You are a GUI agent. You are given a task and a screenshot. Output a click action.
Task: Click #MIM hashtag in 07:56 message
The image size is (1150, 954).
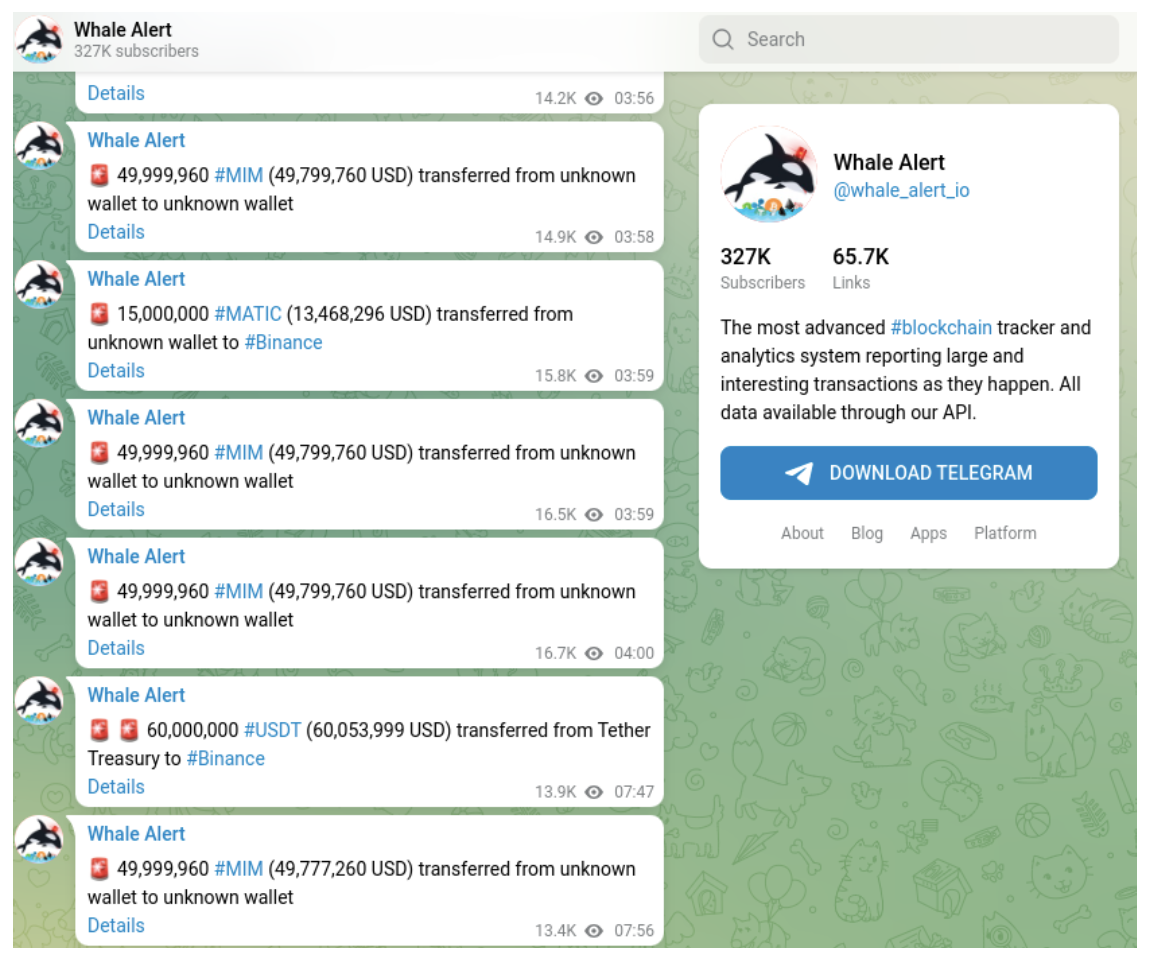coord(238,868)
